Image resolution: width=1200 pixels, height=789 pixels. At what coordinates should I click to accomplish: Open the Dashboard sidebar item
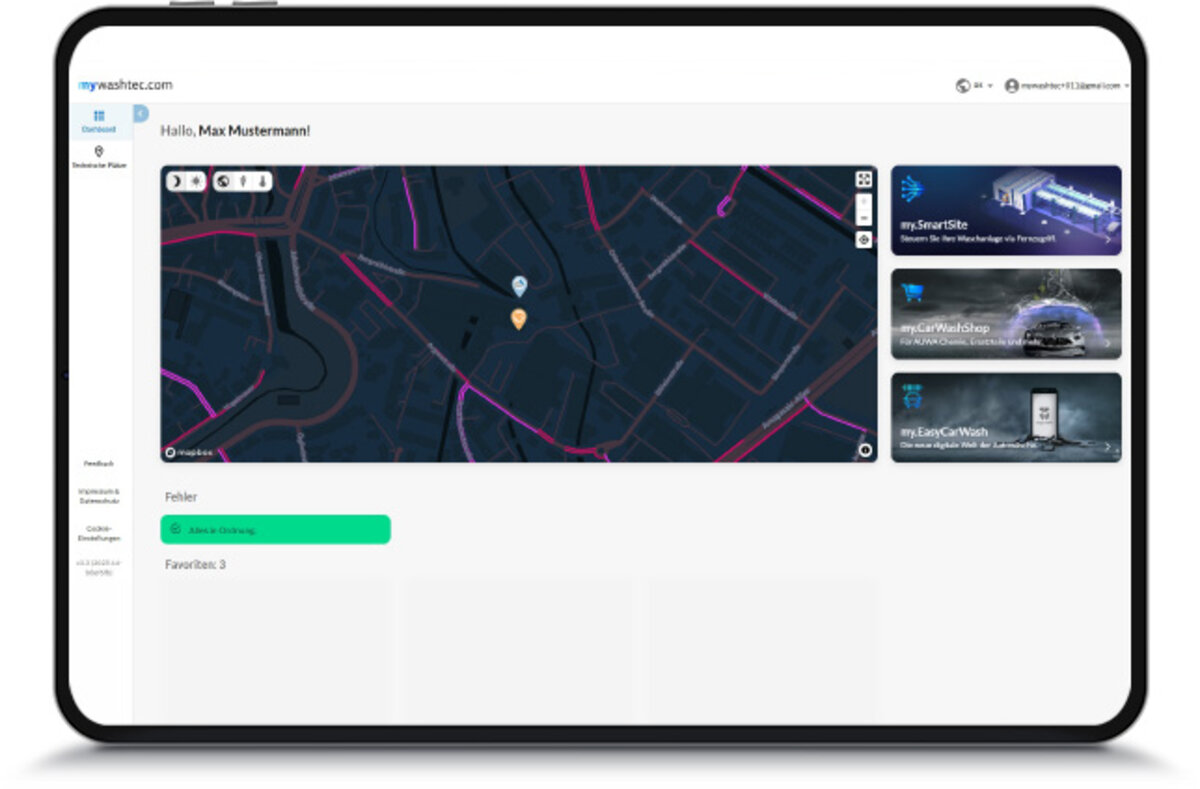coord(99,122)
